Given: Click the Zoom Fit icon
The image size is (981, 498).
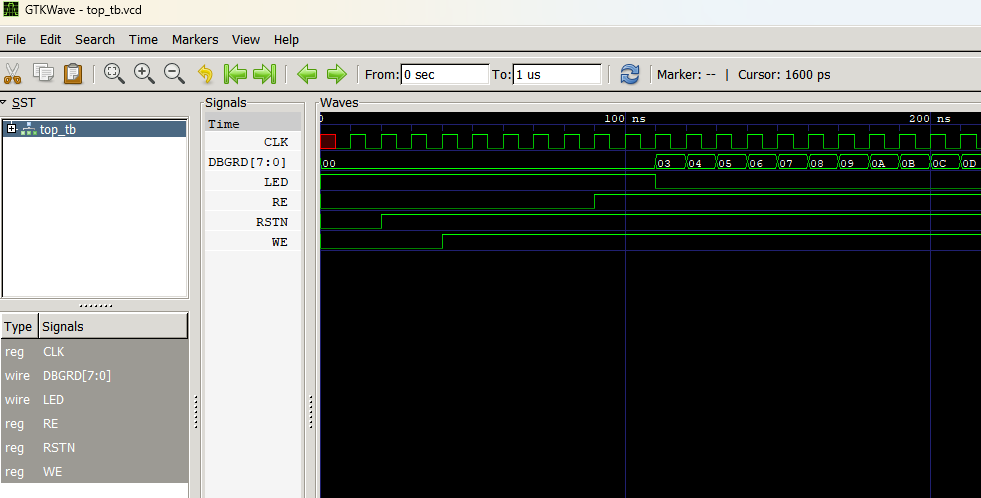Looking at the screenshot, I should tap(114, 73).
